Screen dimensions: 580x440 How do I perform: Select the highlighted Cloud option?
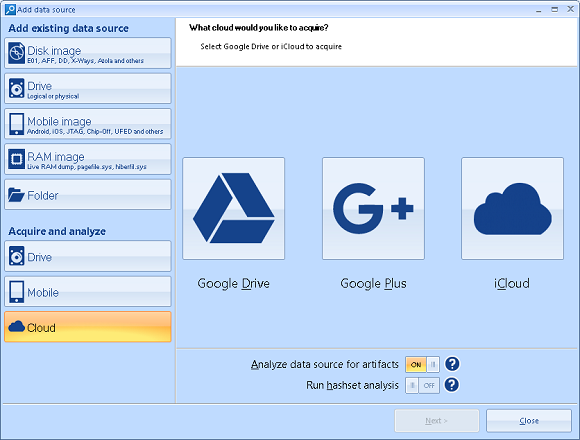88,327
